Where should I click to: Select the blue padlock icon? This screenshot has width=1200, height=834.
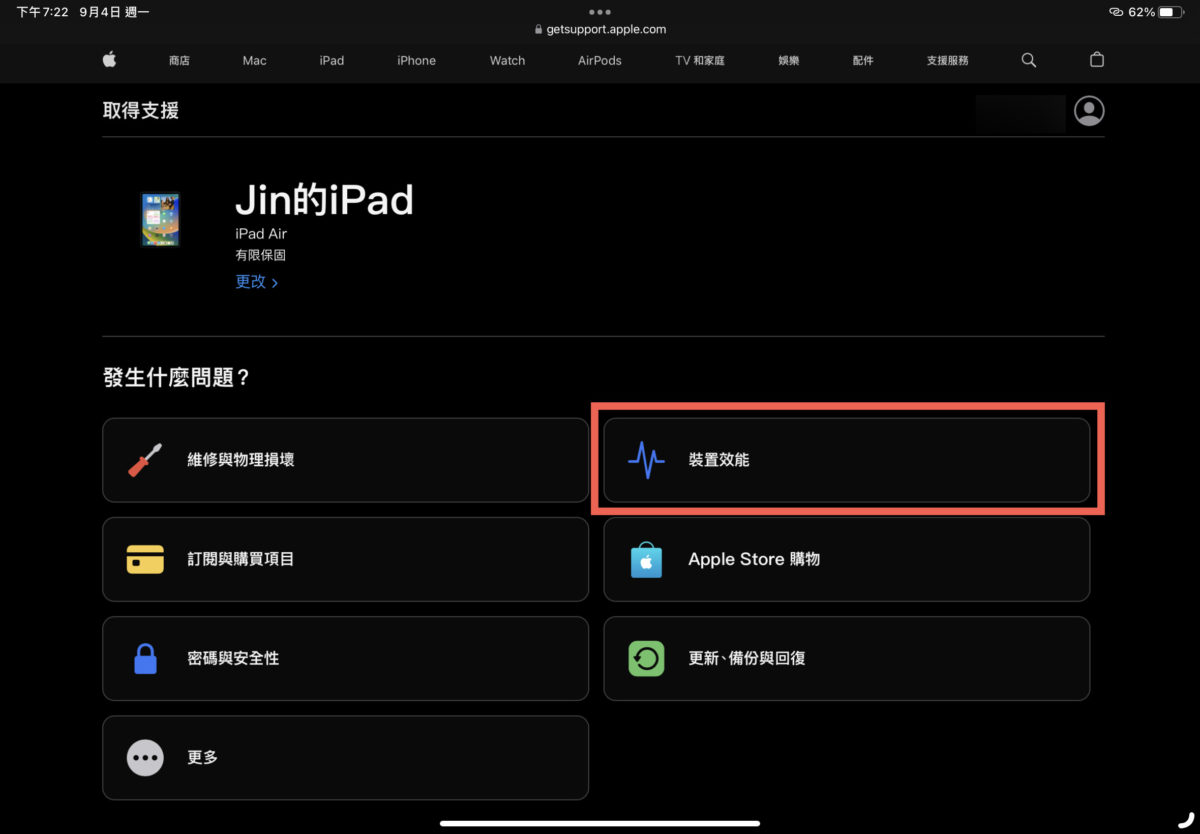tap(145, 658)
